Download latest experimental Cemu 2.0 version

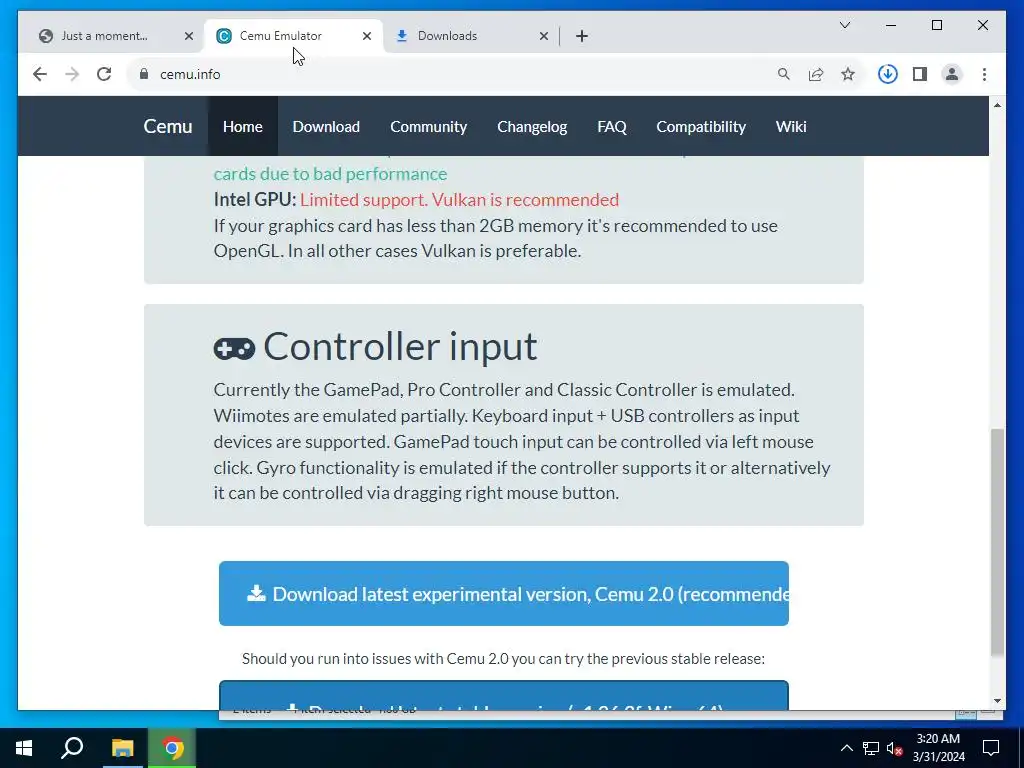(x=504, y=593)
